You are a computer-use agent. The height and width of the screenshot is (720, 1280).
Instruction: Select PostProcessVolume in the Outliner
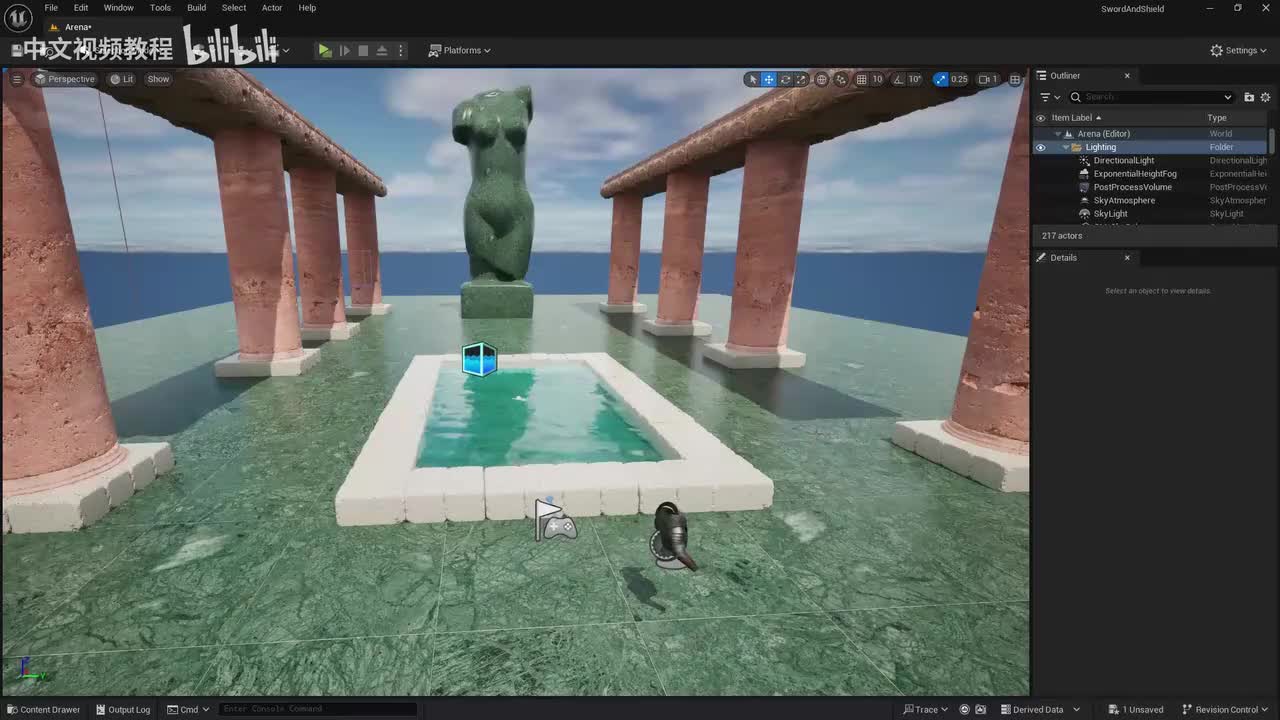coord(1133,187)
